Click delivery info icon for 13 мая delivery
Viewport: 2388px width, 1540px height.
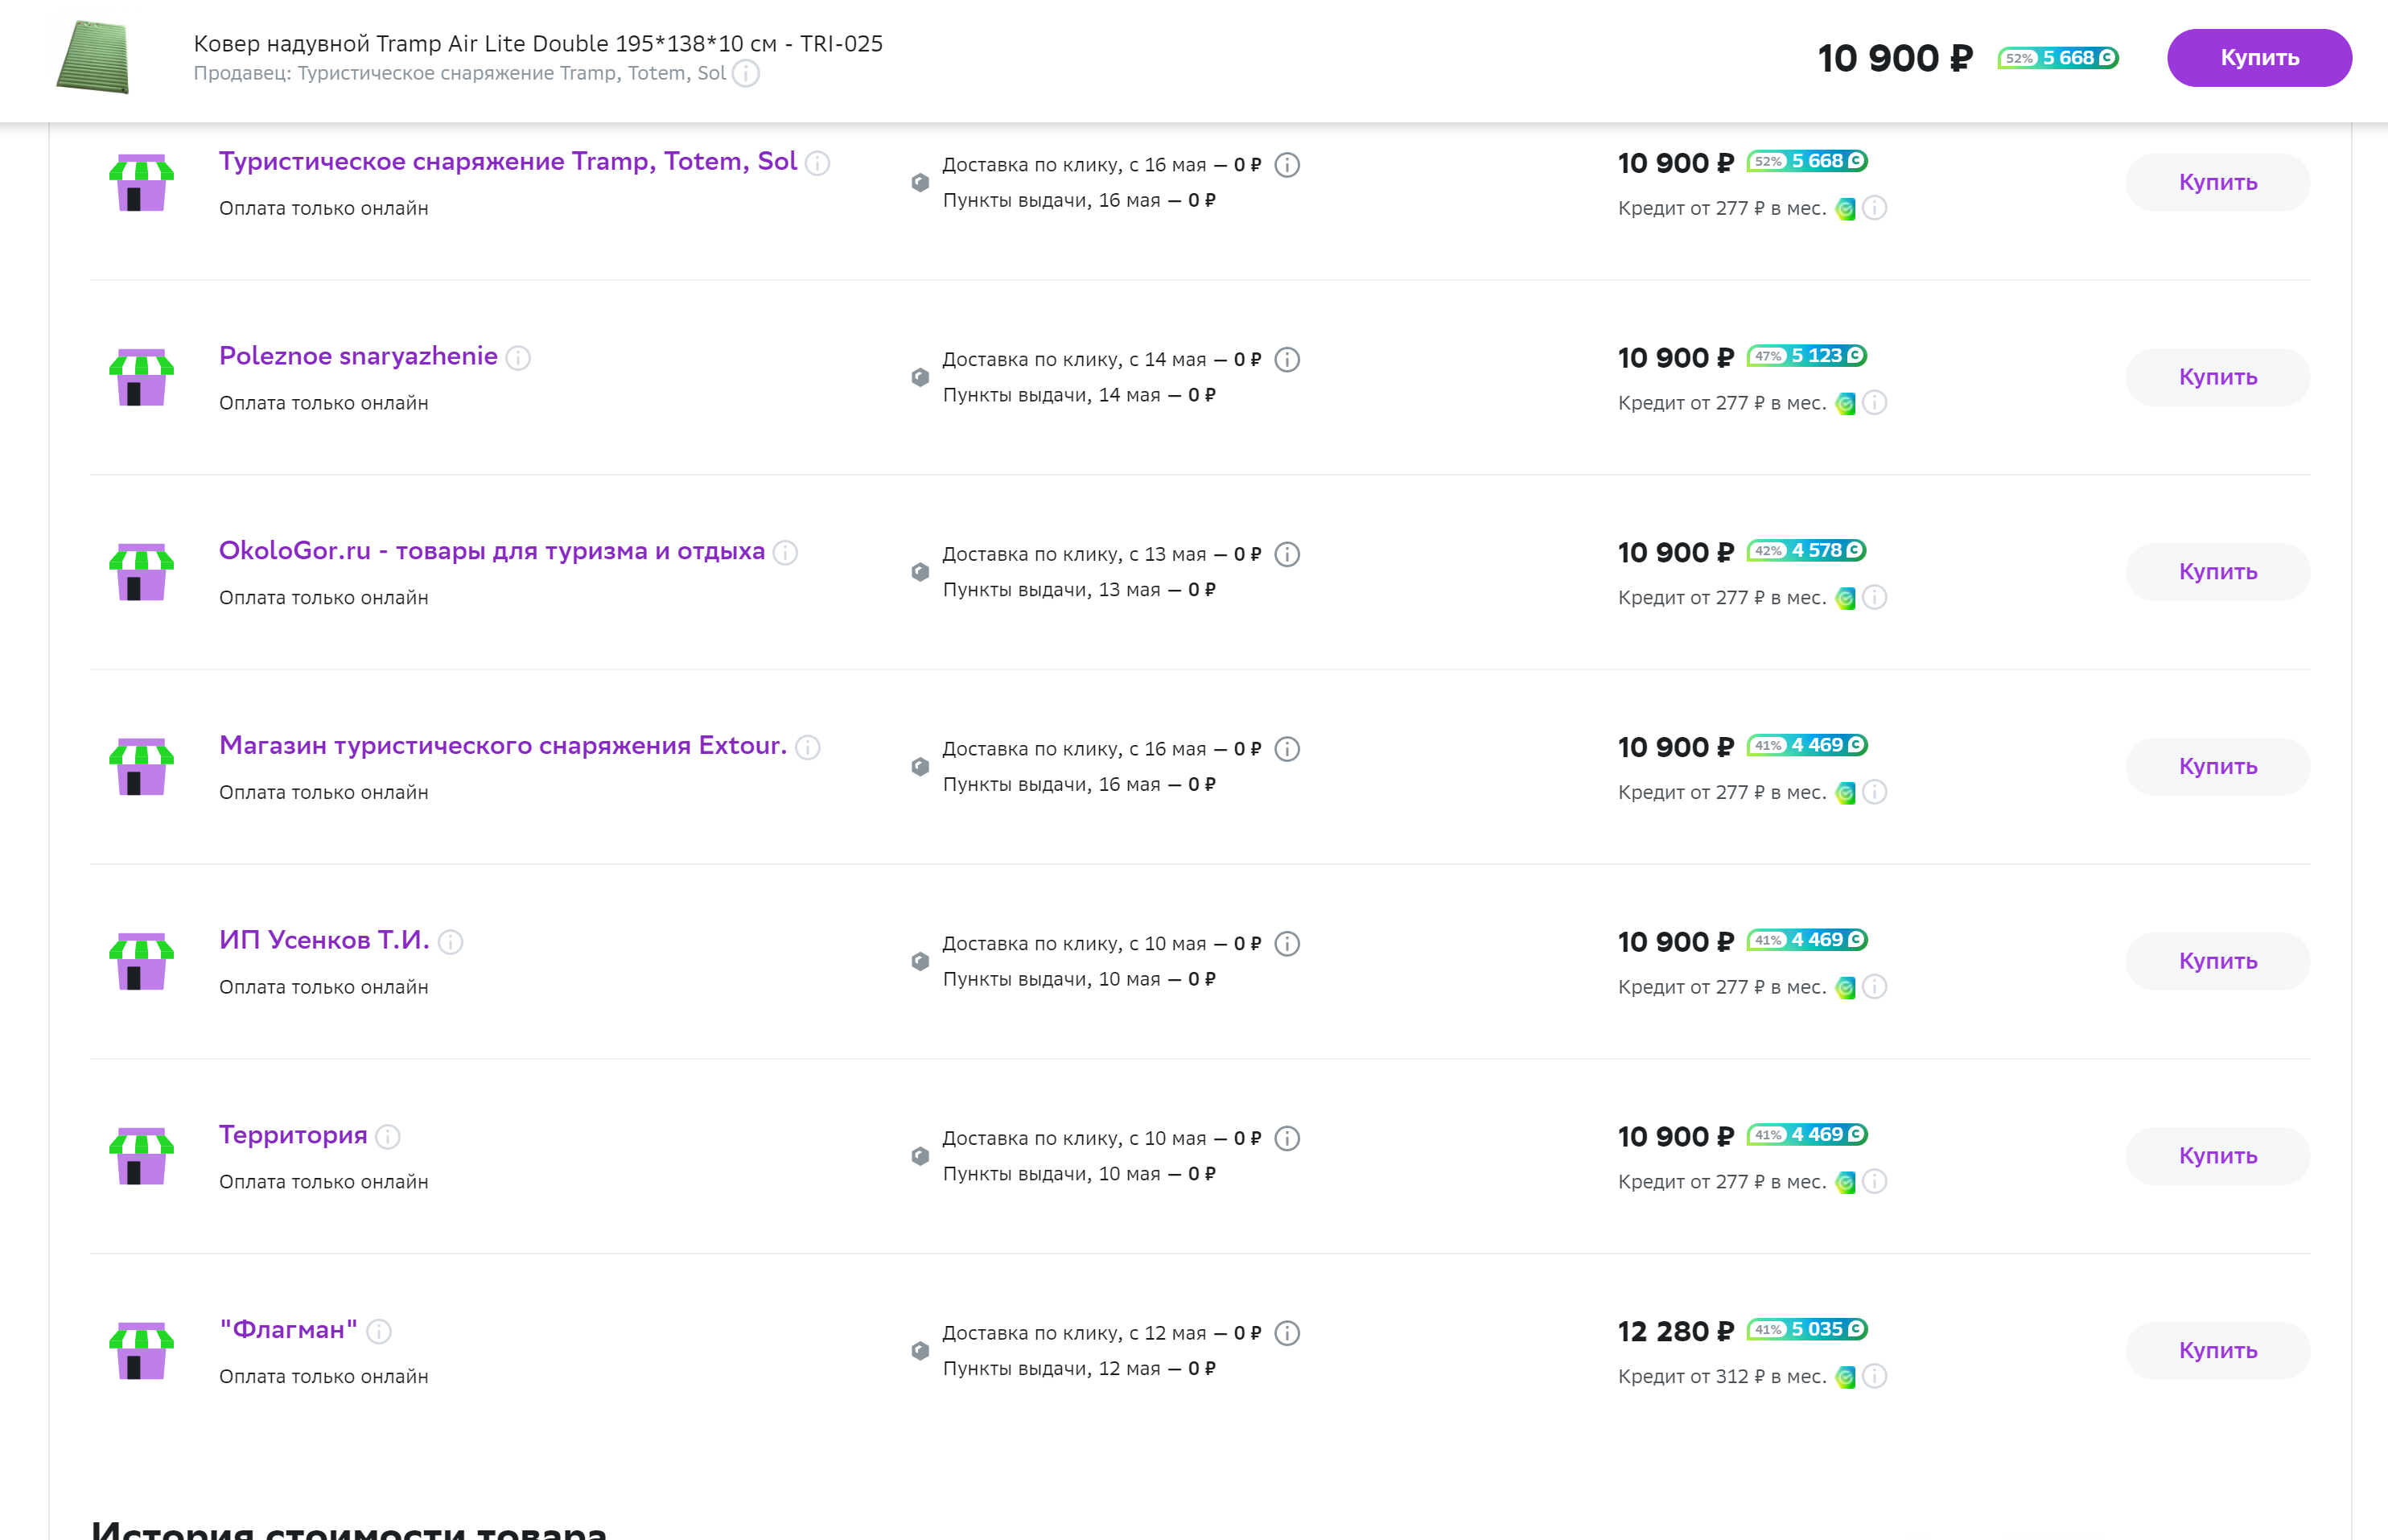[1287, 555]
